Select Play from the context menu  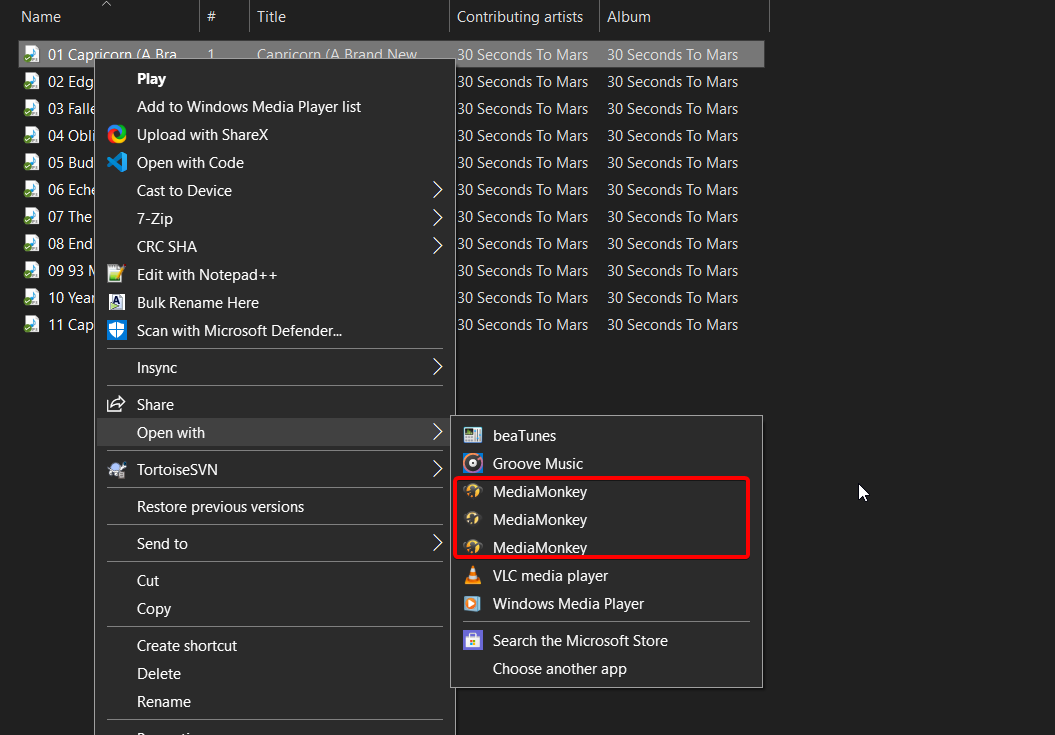[152, 79]
